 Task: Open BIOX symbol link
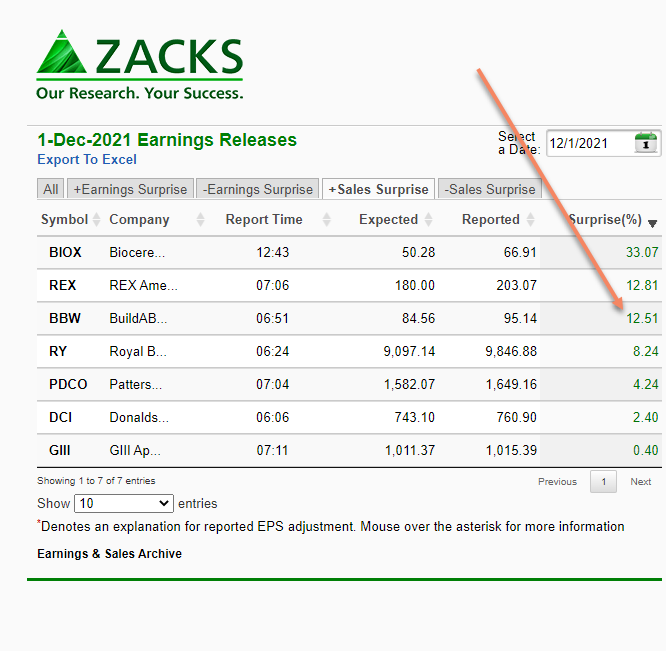pos(65,252)
